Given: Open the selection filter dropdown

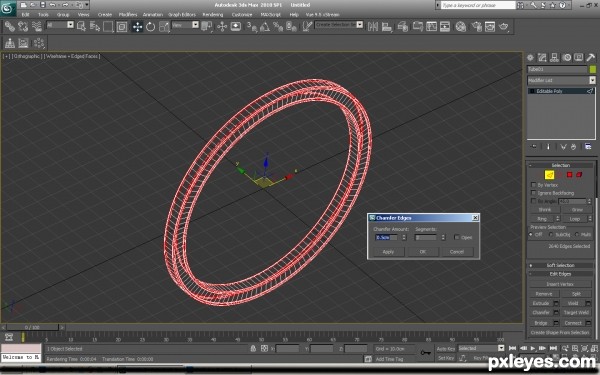Looking at the screenshot, I should [x=60, y=25].
